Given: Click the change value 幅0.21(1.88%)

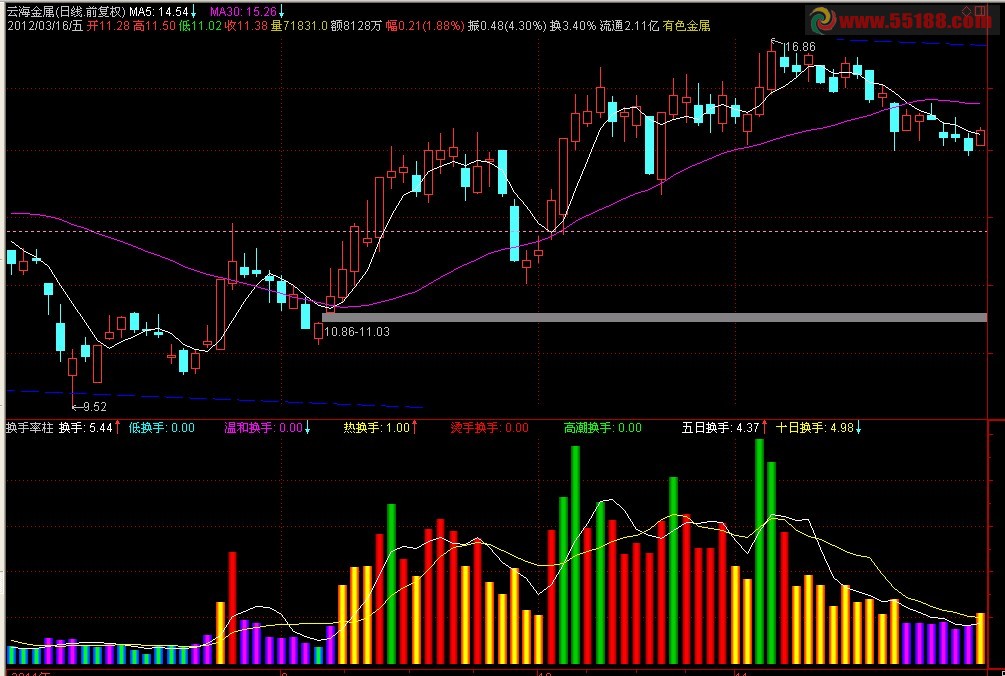Looking at the screenshot, I should point(425,26).
